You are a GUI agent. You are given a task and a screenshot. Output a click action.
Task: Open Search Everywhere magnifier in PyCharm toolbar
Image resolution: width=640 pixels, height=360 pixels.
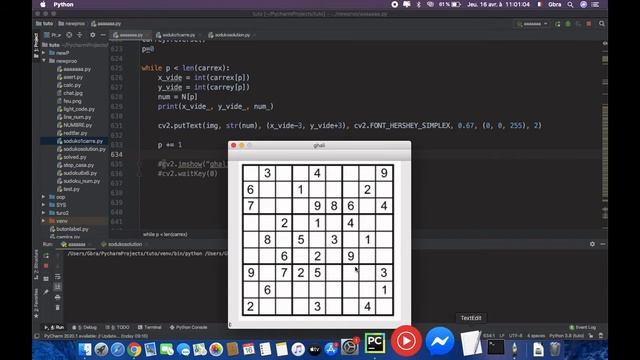tap(602, 24)
